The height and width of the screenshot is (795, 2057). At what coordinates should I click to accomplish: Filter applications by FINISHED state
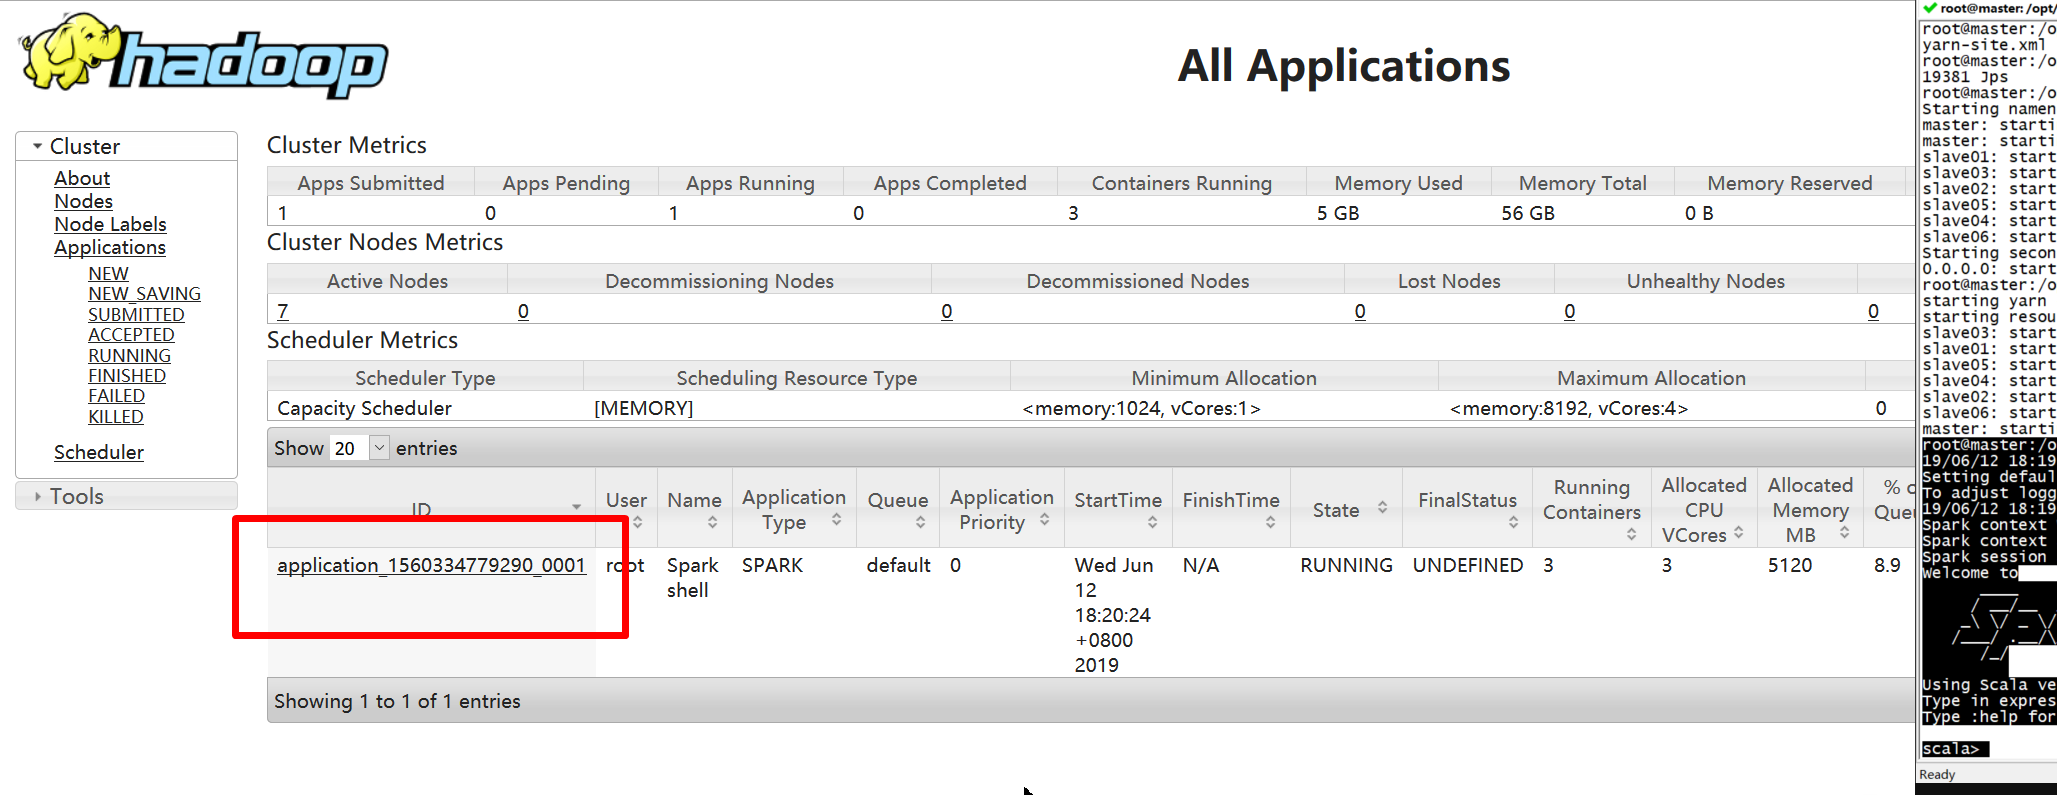[x=127, y=375]
